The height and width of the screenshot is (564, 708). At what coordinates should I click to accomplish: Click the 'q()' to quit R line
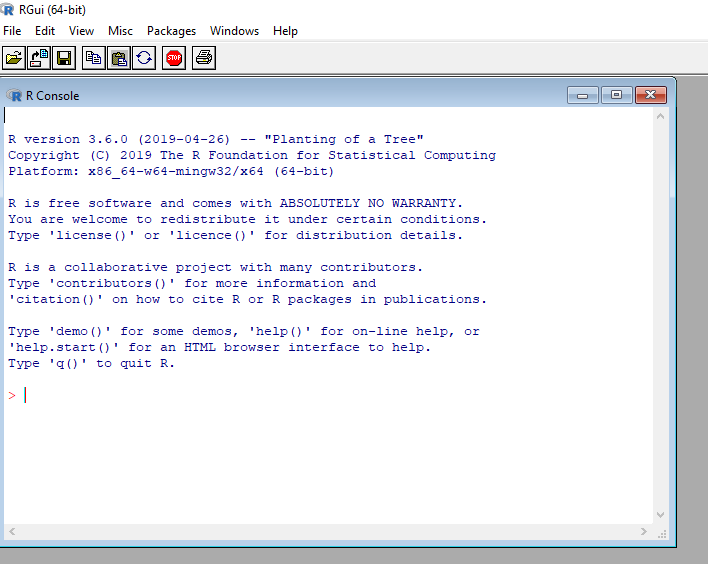pos(91,364)
